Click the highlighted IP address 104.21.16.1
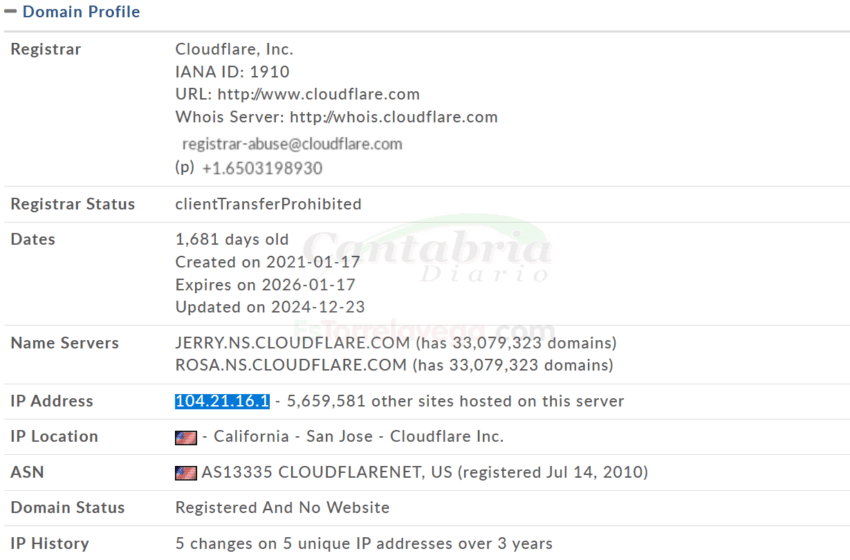This screenshot has width=850, height=560. [x=222, y=401]
